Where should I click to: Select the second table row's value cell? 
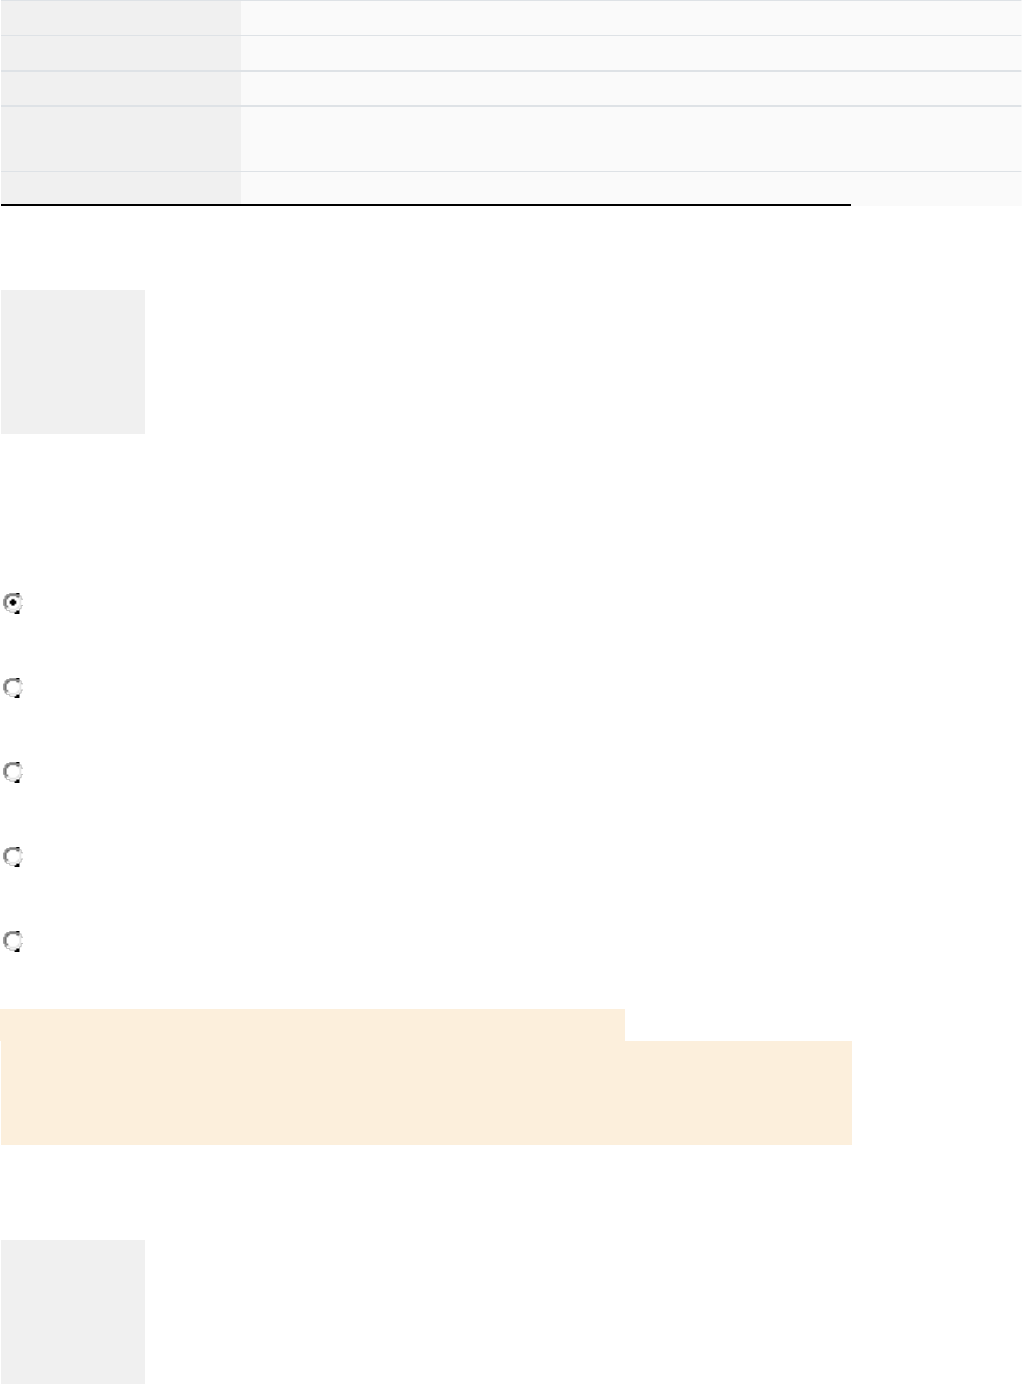[x=630, y=53]
